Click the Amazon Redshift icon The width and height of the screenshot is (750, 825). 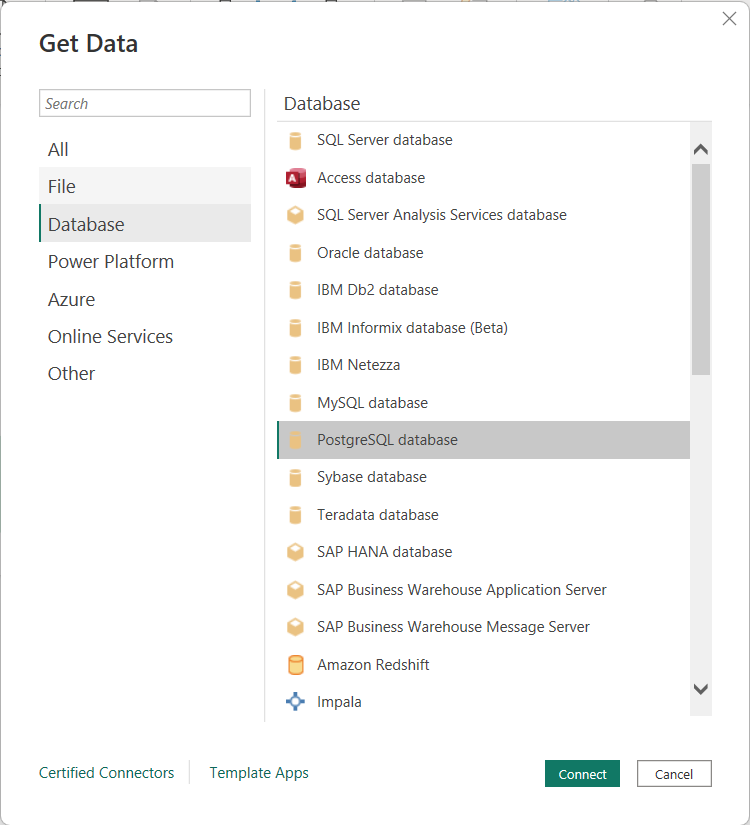click(295, 665)
